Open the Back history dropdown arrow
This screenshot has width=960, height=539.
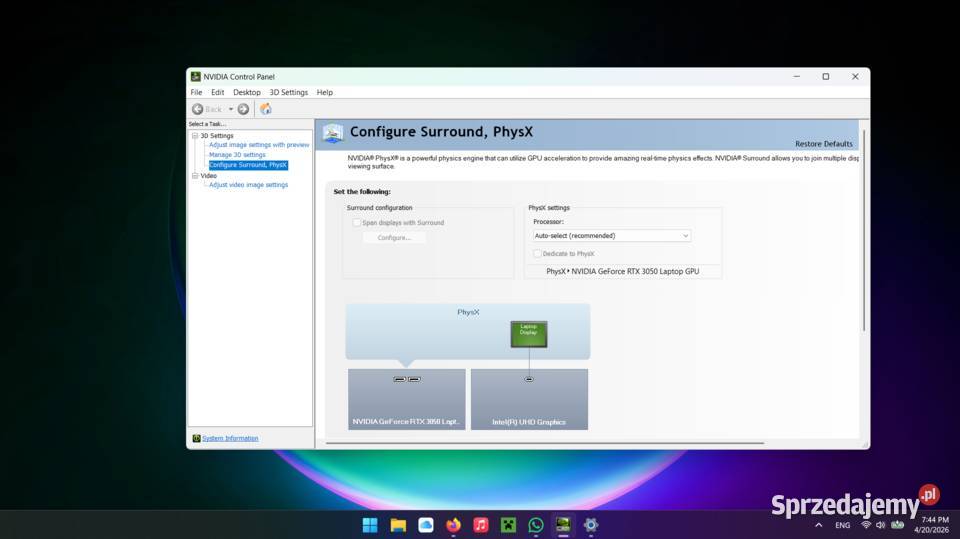click(x=230, y=109)
